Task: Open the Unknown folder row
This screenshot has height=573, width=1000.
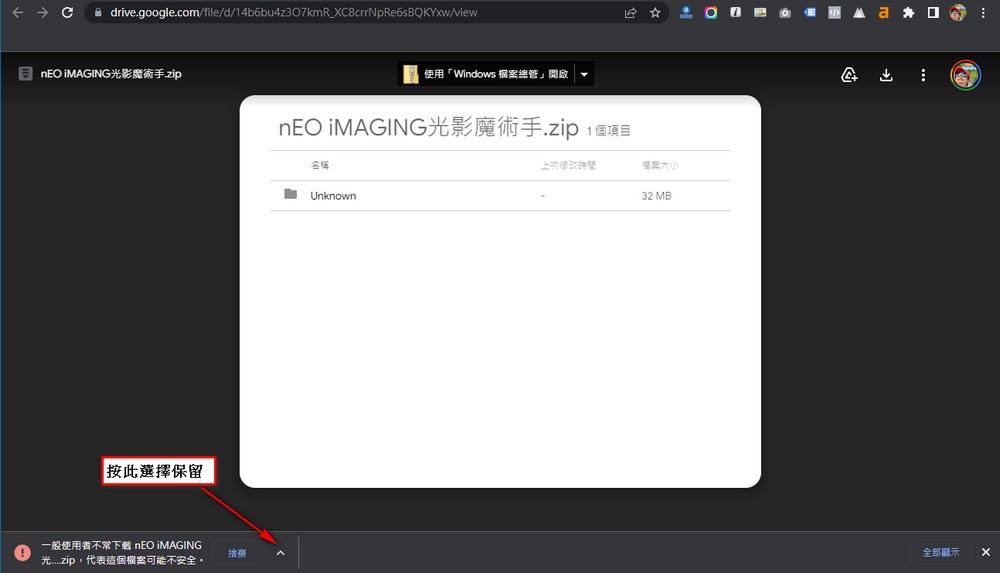Action: tap(333, 196)
